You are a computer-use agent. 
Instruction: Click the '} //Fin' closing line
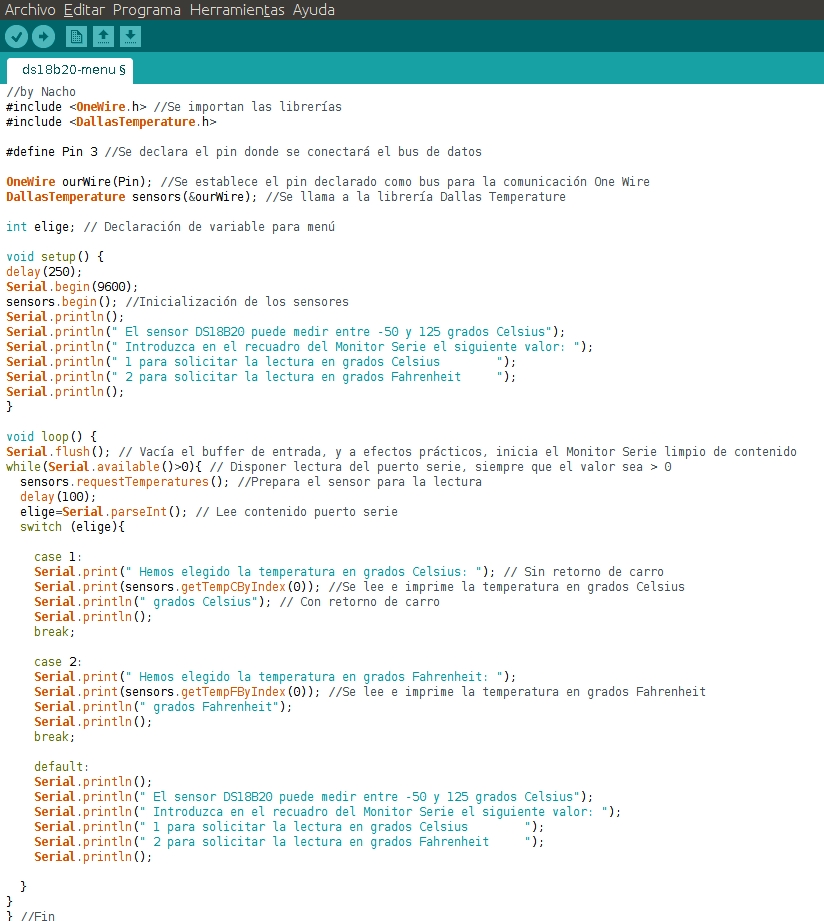(31, 915)
